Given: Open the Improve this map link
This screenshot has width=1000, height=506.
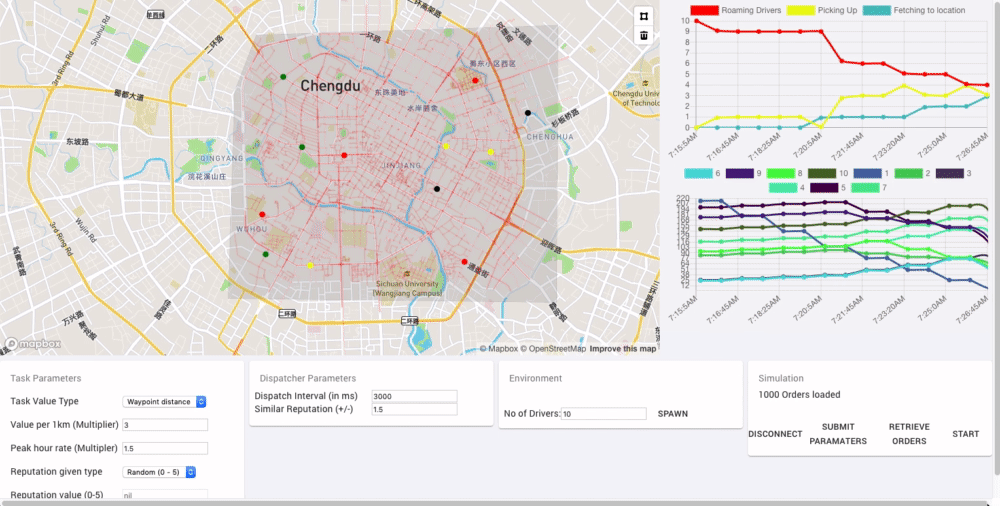Looking at the screenshot, I should pos(622,349).
